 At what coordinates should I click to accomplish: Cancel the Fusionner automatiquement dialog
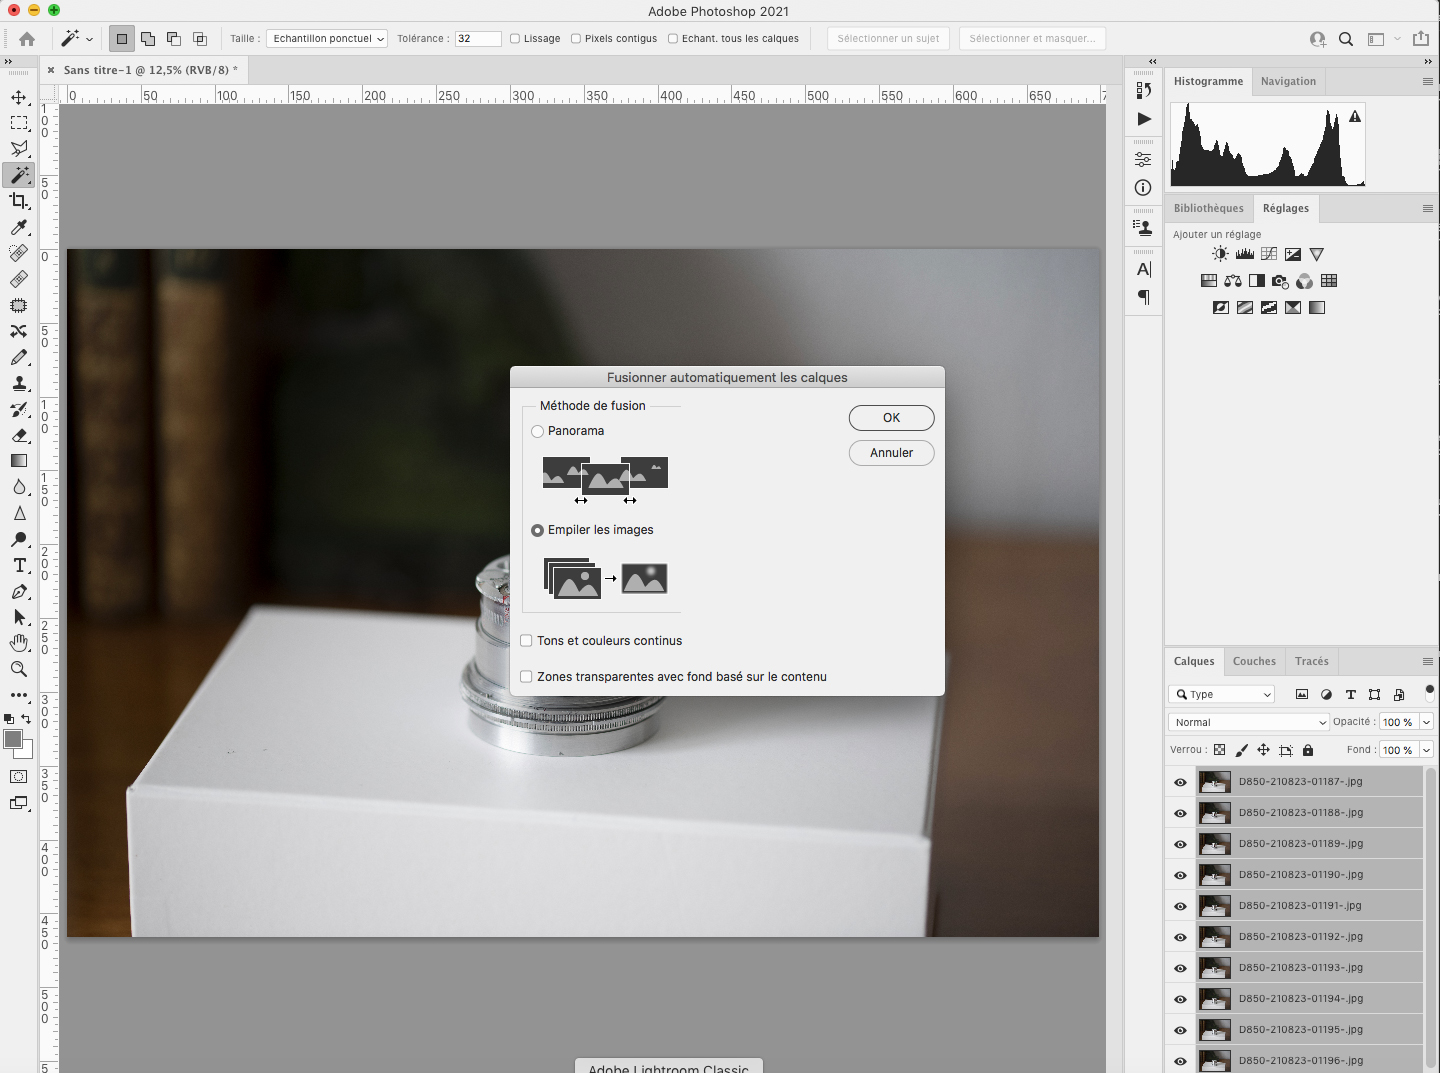[891, 452]
